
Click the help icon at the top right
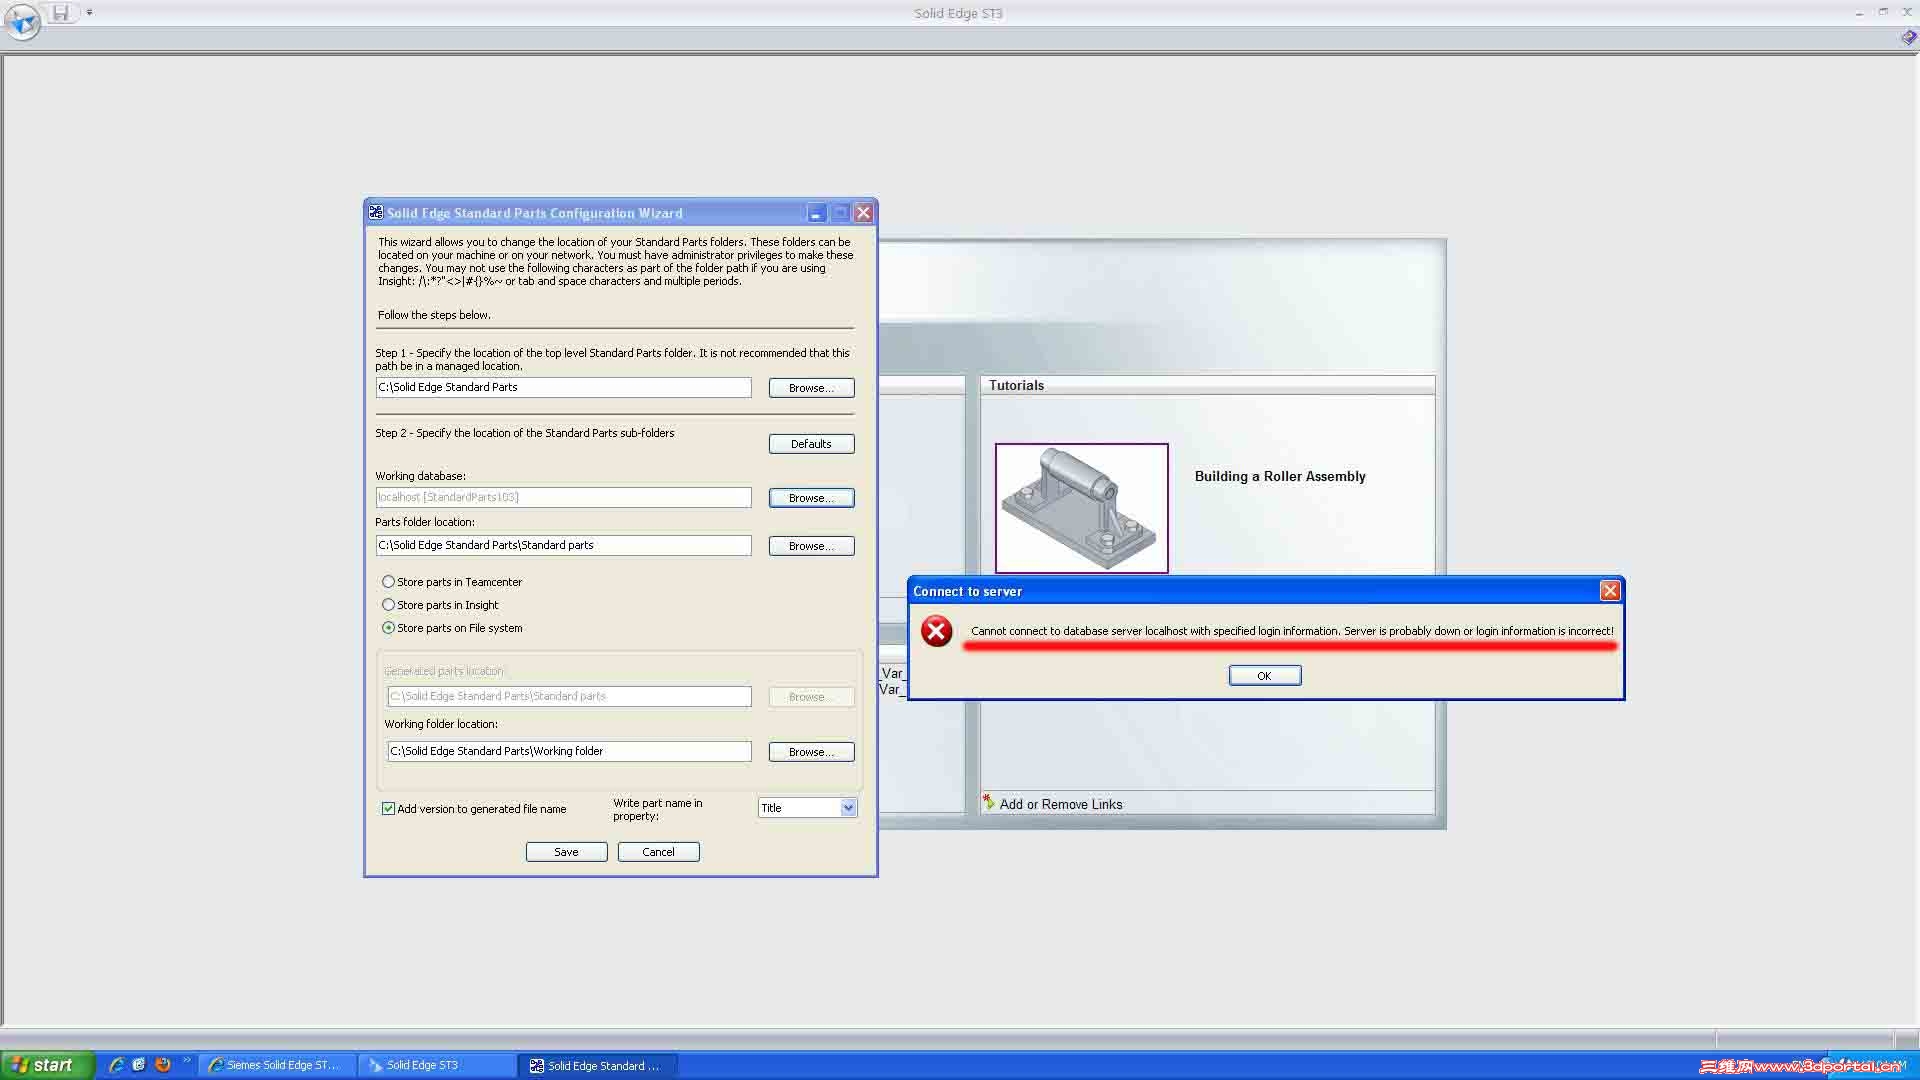click(x=1908, y=37)
